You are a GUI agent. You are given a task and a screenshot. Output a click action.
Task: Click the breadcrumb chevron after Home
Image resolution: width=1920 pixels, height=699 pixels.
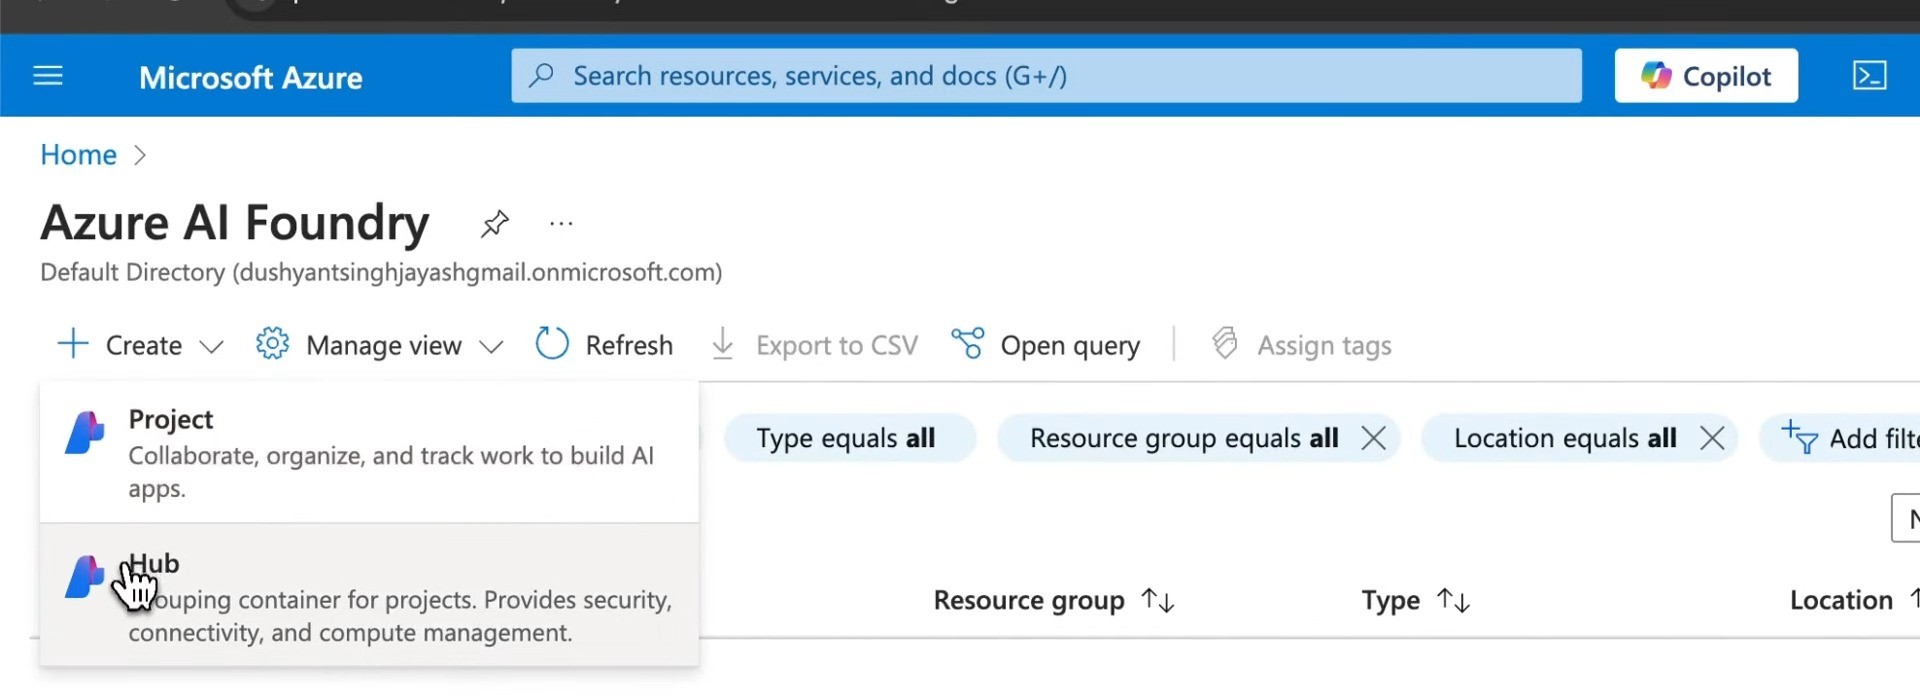140,155
